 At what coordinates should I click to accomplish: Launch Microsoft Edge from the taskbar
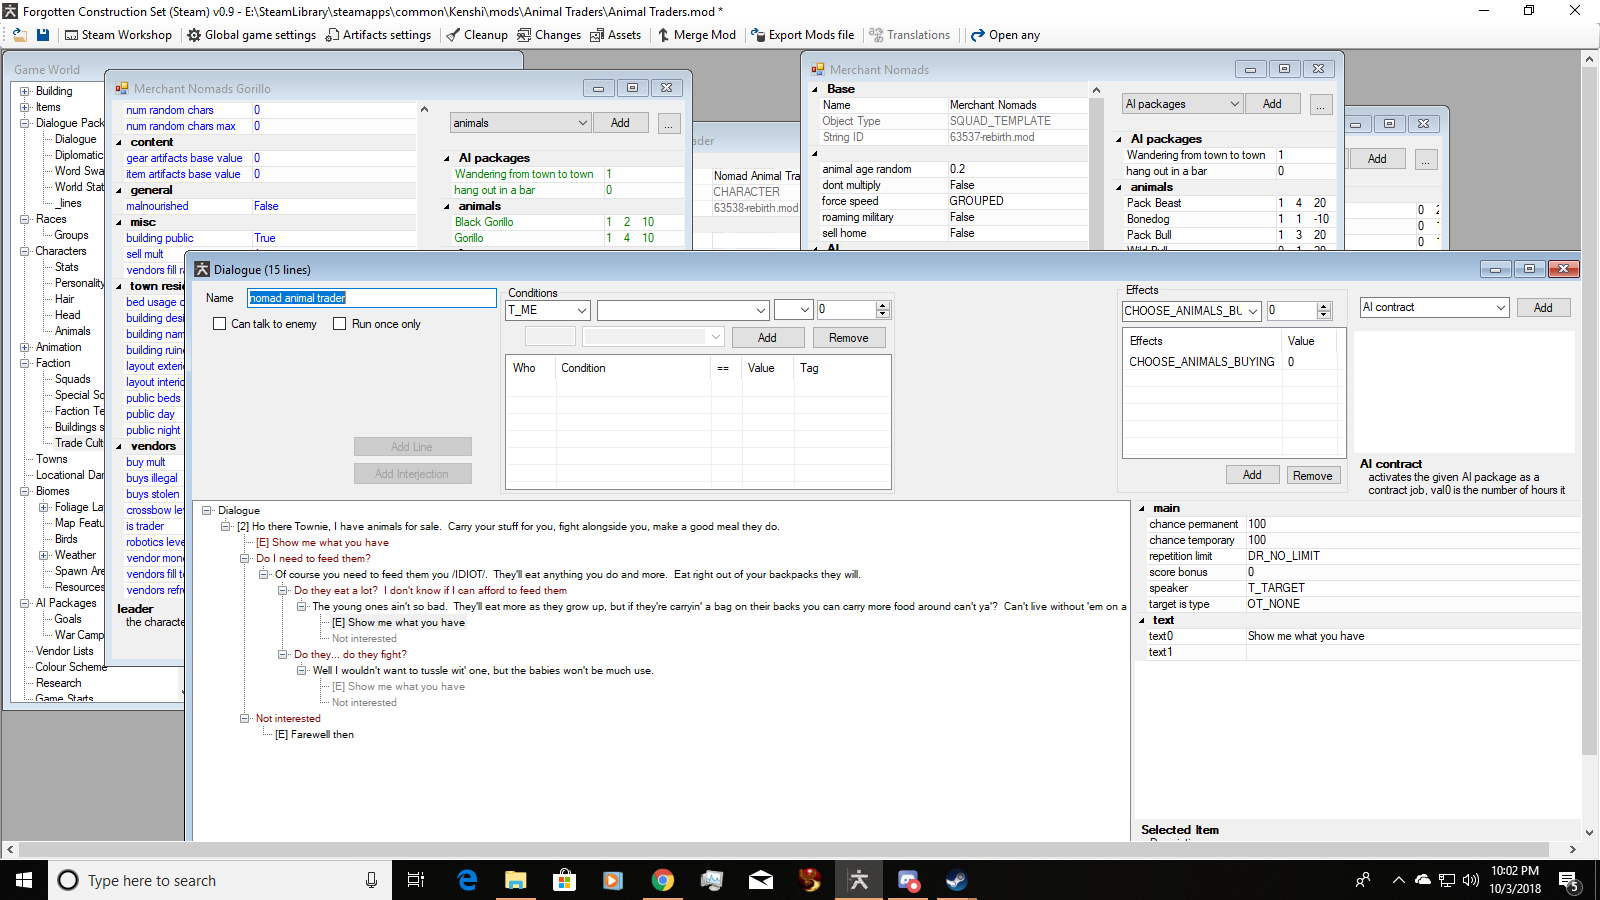(467, 880)
